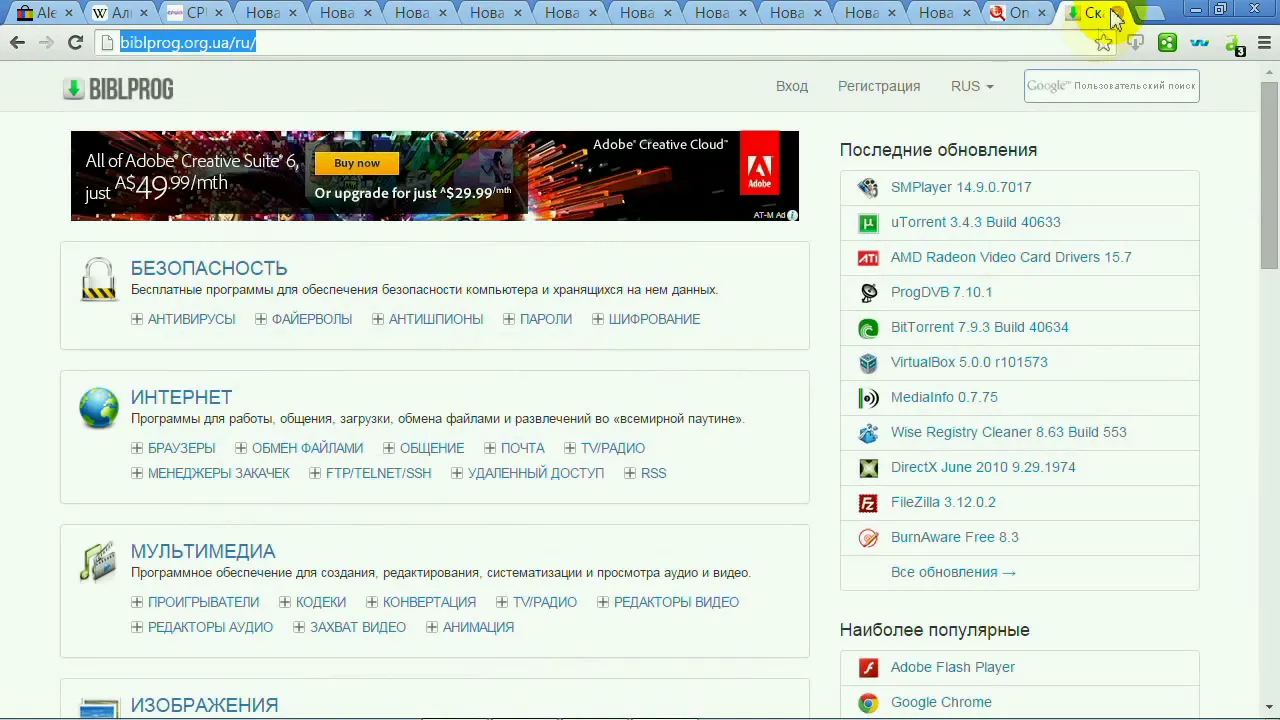Click the browser back arrow
This screenshot has width=1280, height=720.
coord(17,42)
